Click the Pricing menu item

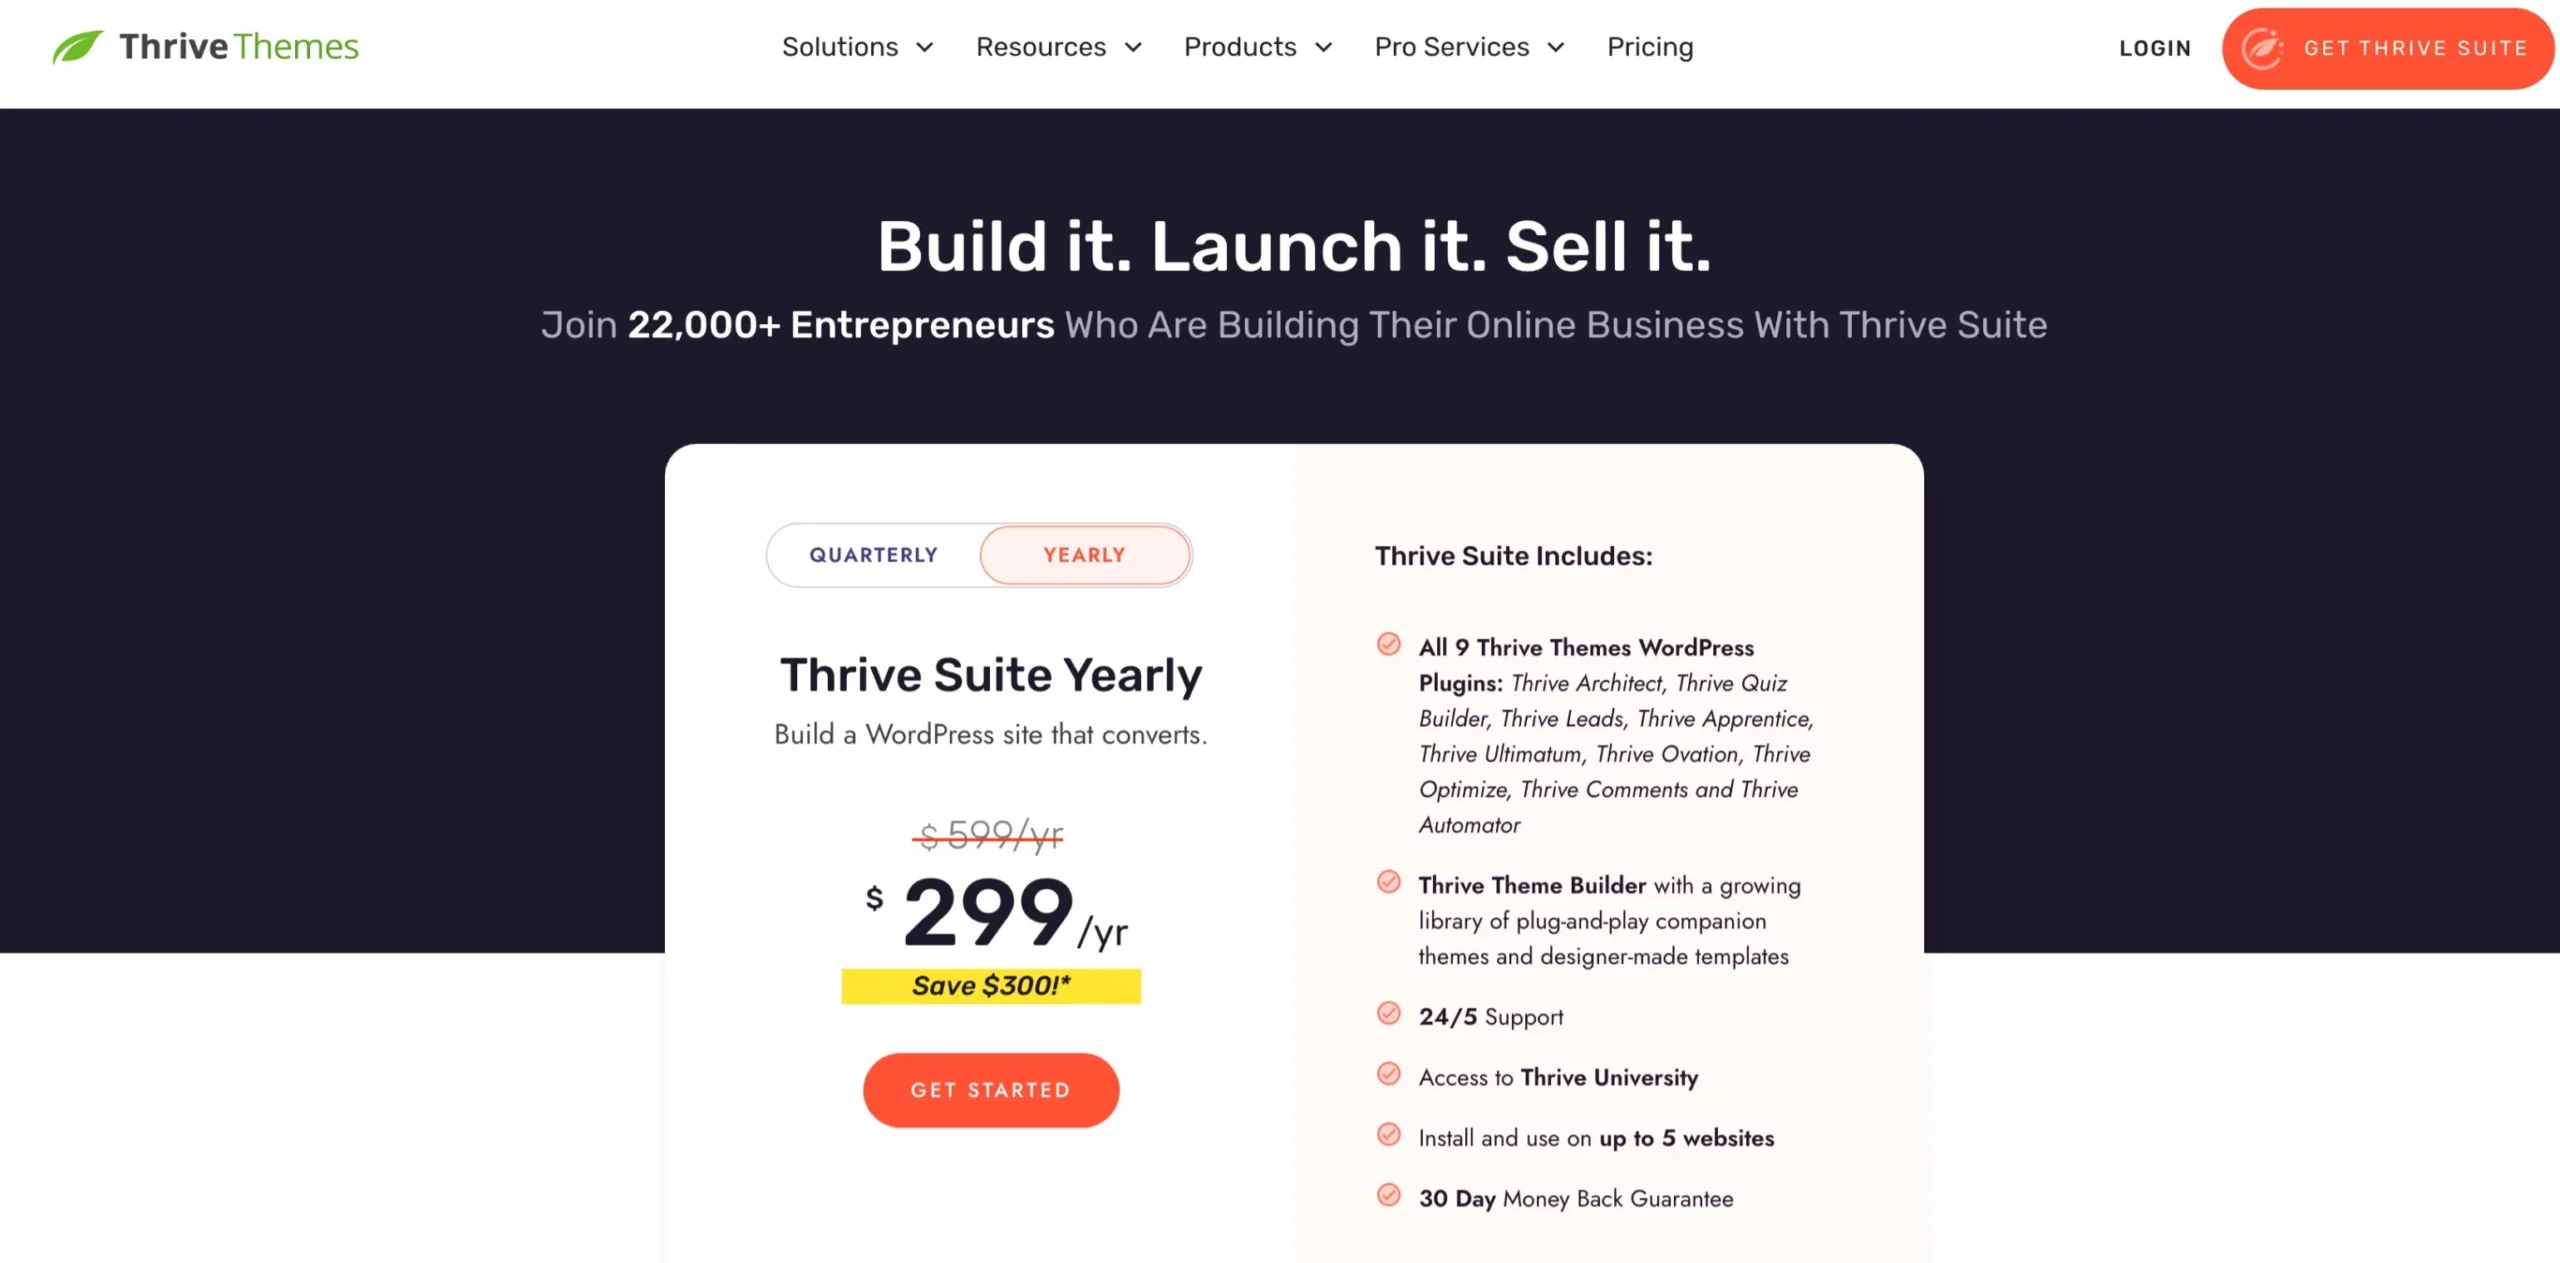(x=1649, y=46)
